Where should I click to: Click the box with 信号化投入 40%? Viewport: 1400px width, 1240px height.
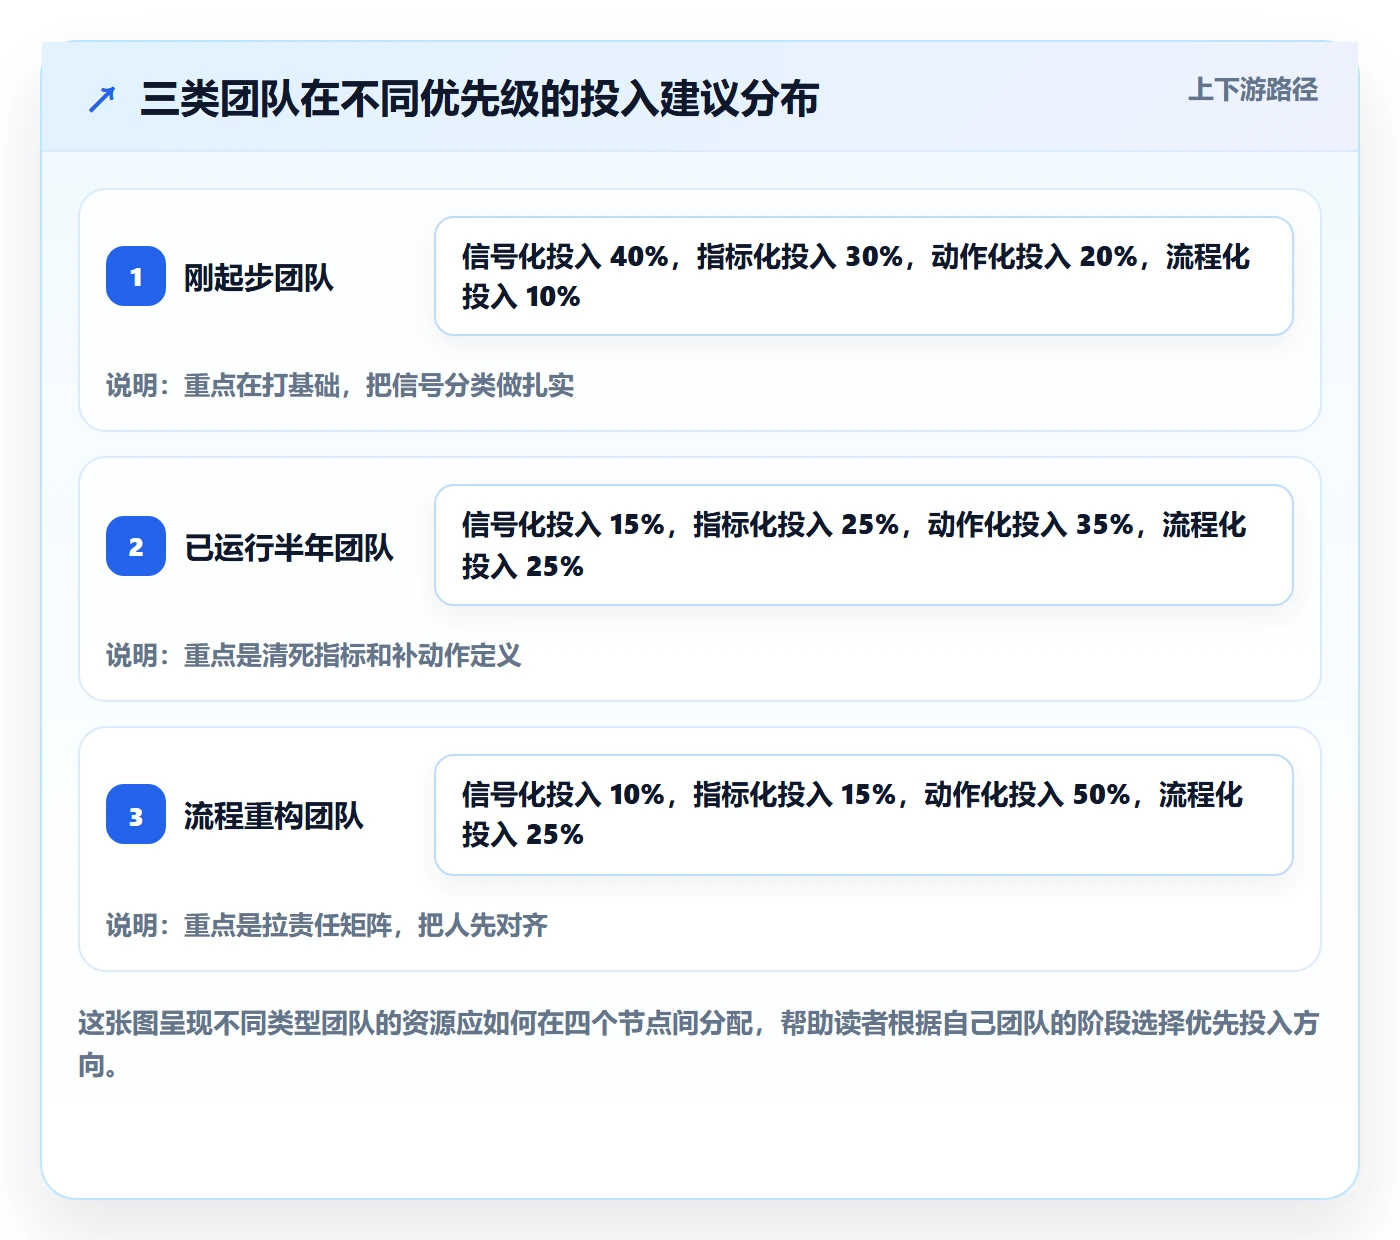click(x=864, y=276)
